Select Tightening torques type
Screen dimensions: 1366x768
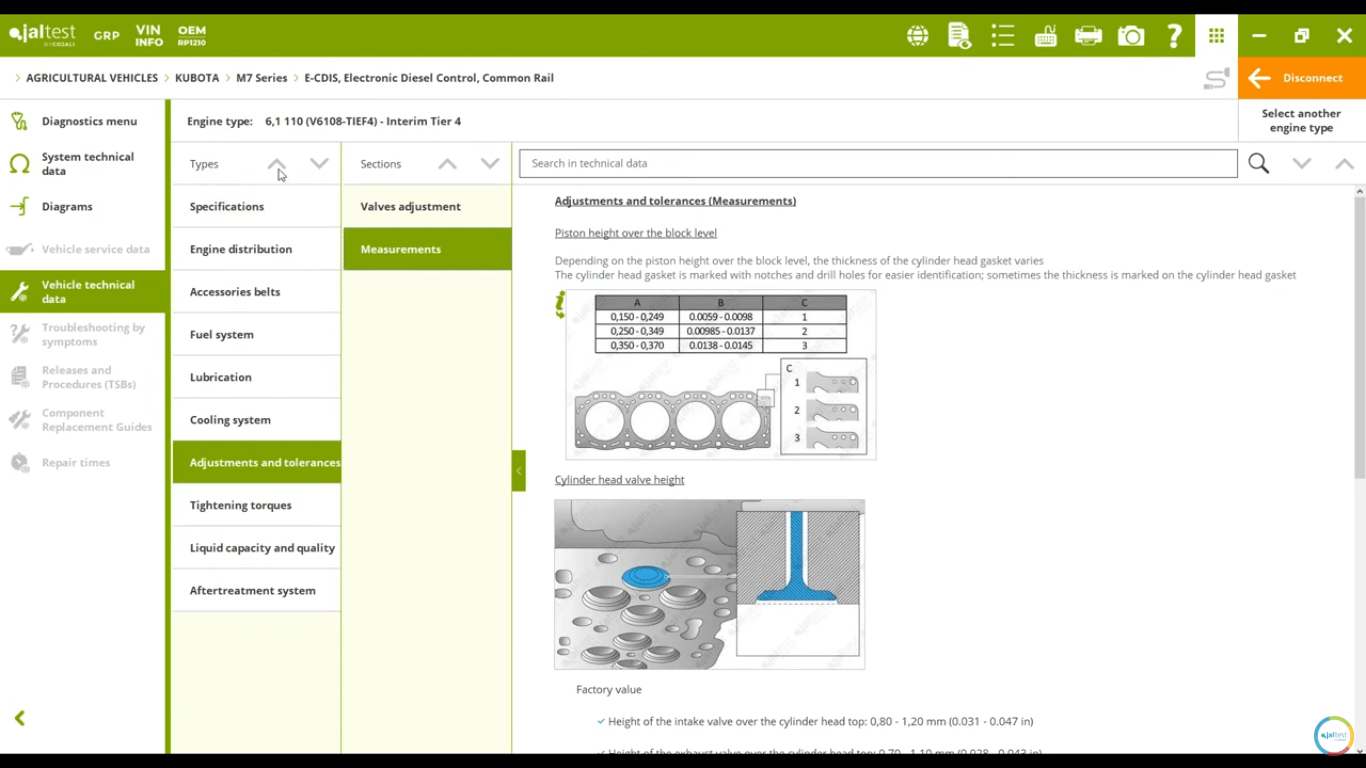(256, 506)
